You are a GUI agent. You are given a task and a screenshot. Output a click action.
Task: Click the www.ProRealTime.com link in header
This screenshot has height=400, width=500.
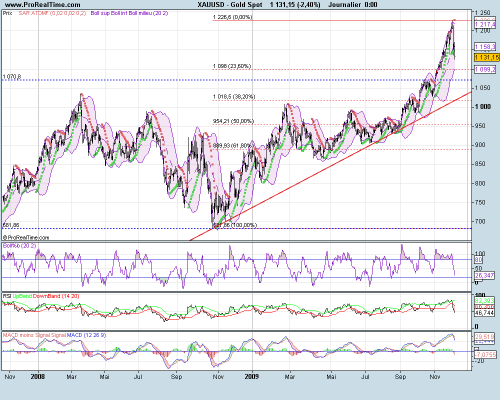coord(42,5)
